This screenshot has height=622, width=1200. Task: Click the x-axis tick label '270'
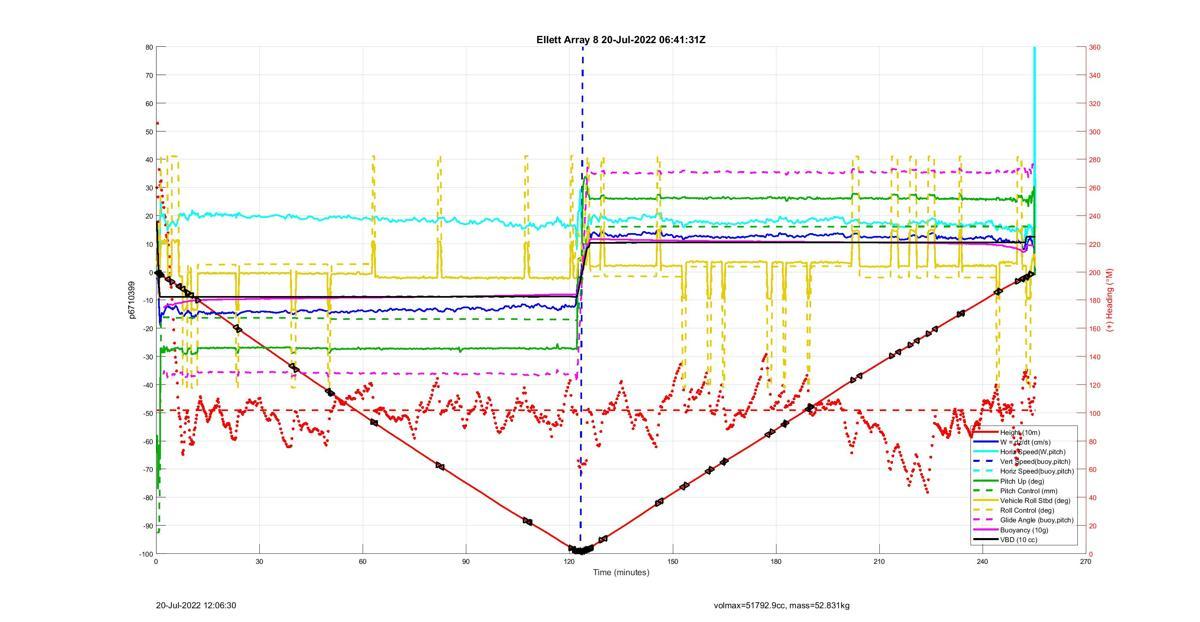point(1086,561)
